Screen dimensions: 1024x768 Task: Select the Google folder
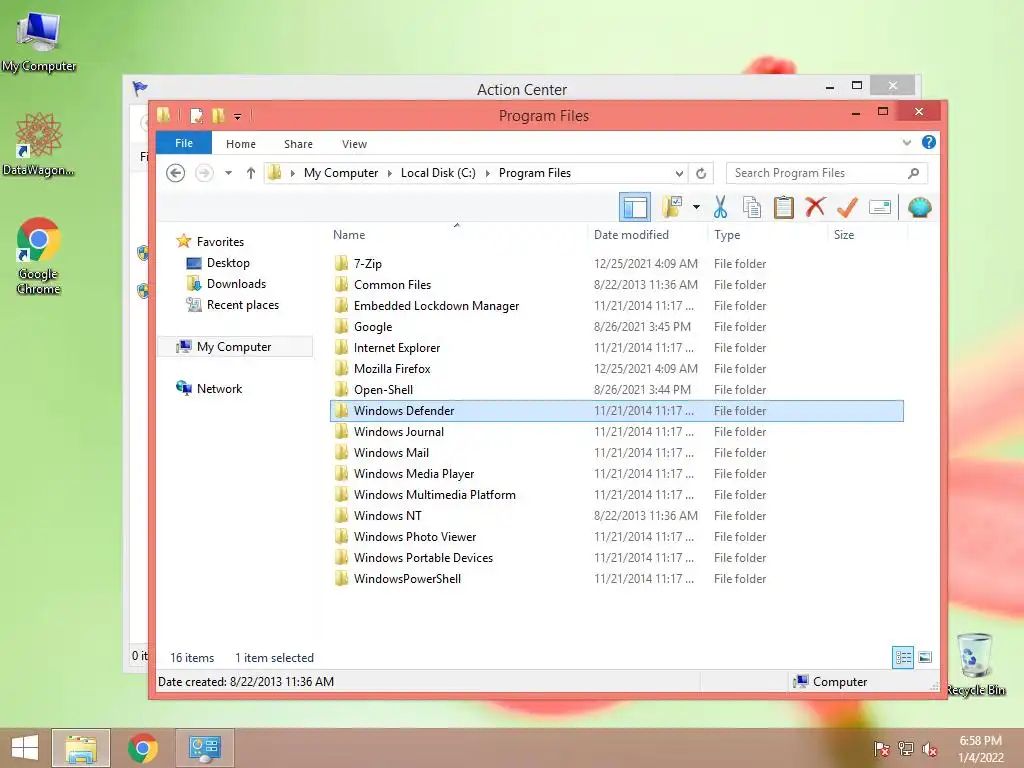coord(616,327)
